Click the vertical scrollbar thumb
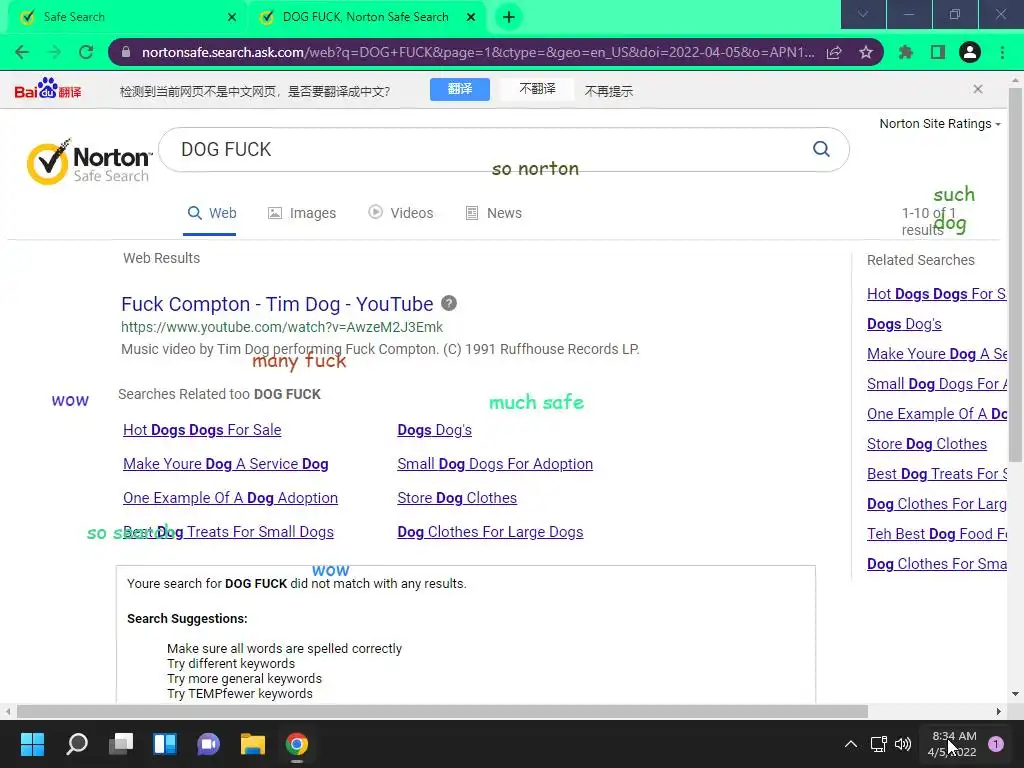Viewport: 1024px width, 768px height. (1015, 274)
